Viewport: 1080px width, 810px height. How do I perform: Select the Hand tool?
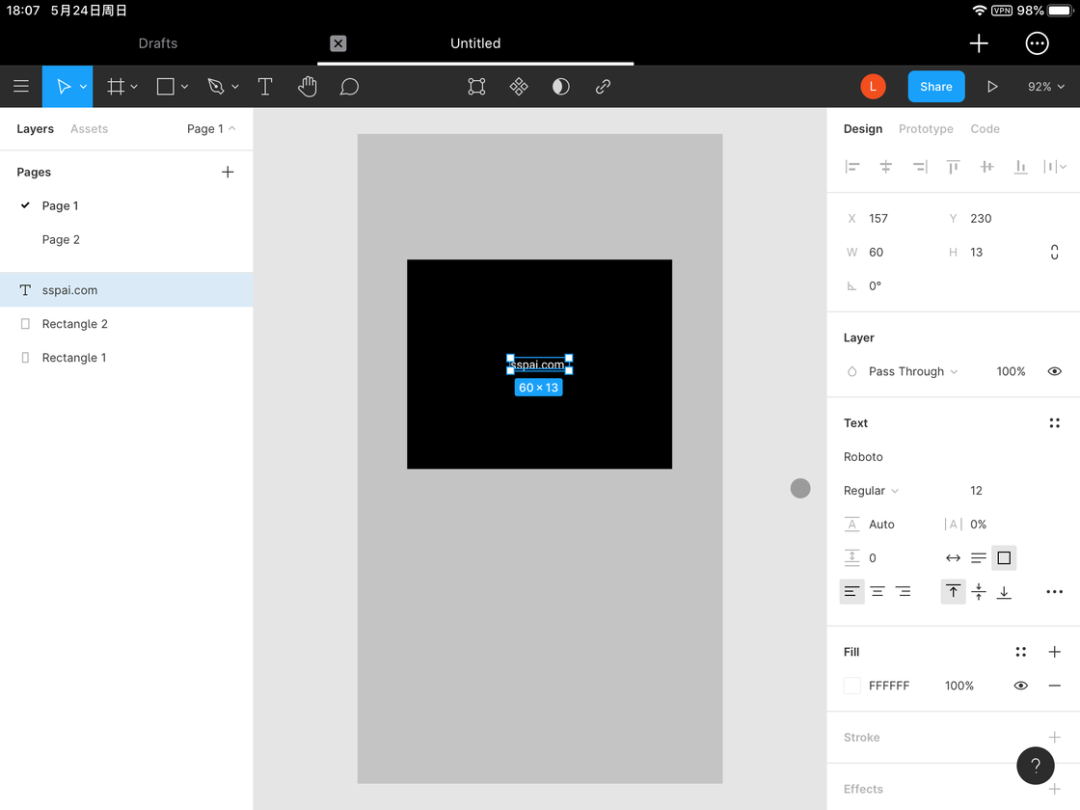307,87
